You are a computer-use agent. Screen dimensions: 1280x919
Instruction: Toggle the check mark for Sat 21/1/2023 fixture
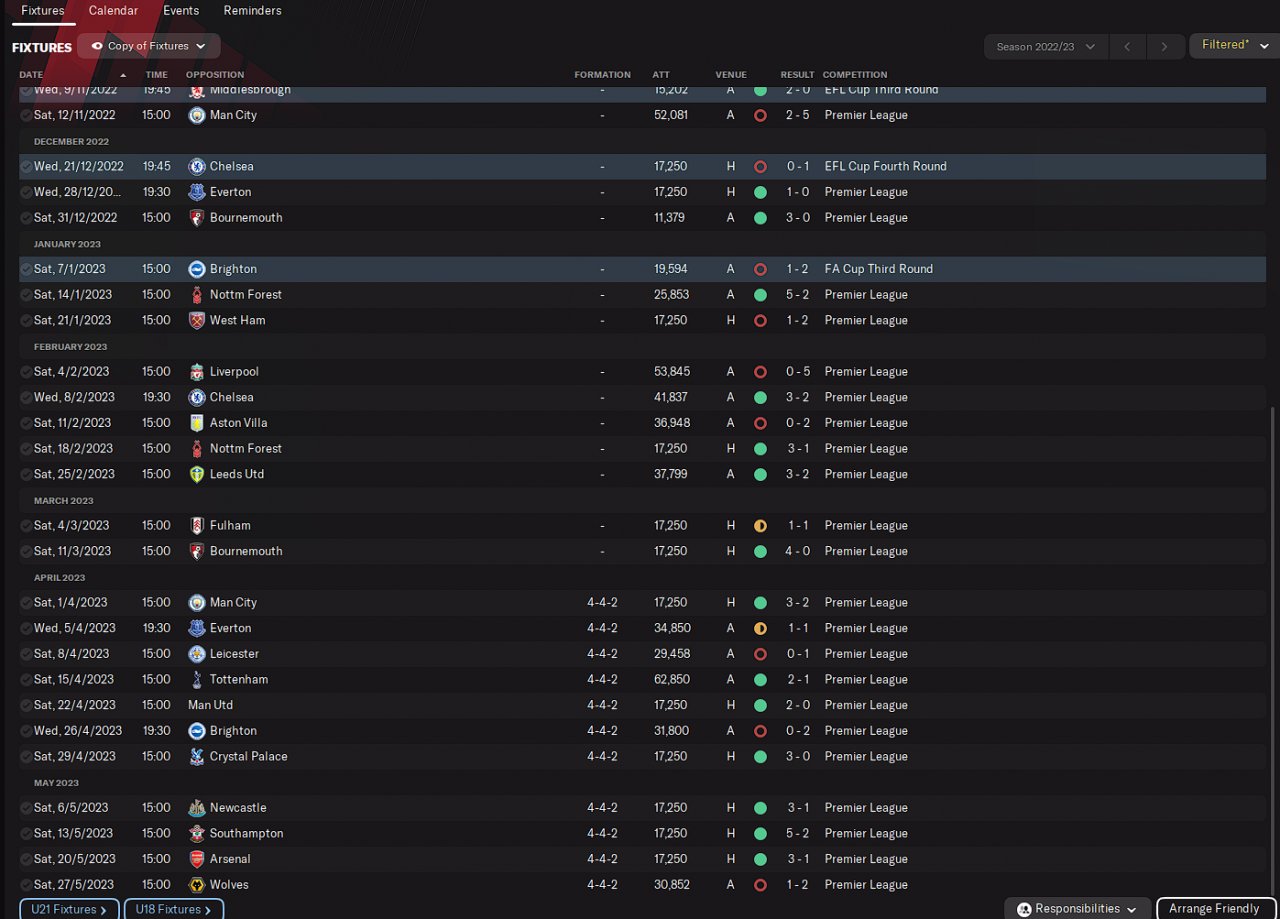(x=26, y=320)
